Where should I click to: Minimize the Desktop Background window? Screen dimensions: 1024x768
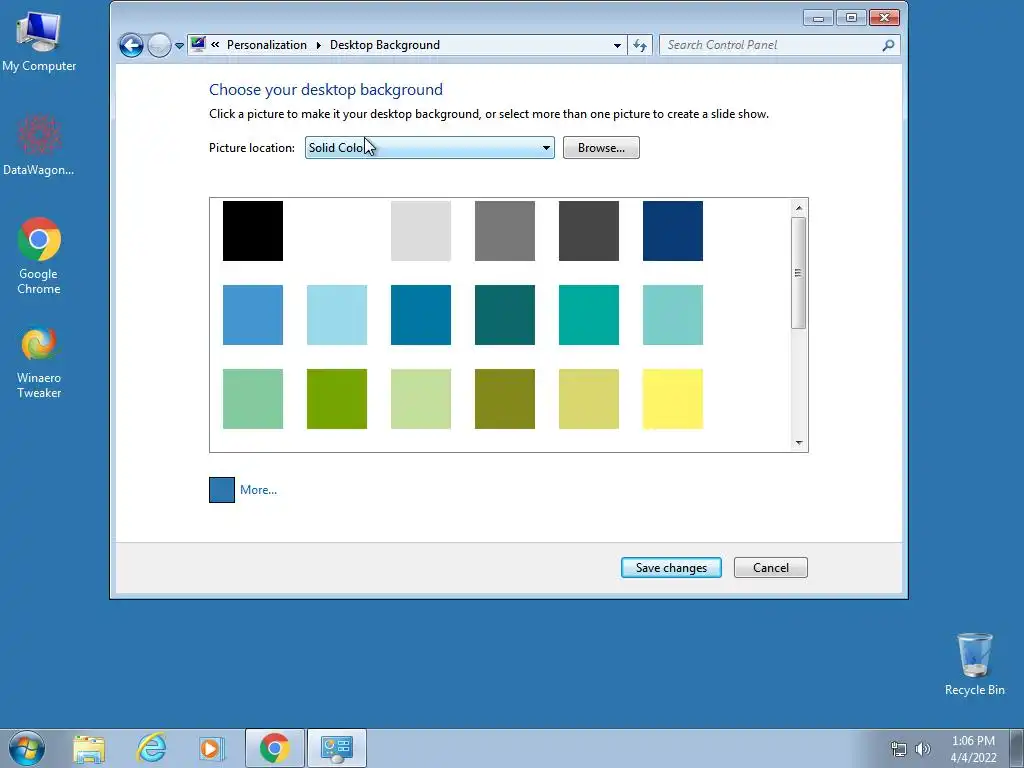click(818, 18)
